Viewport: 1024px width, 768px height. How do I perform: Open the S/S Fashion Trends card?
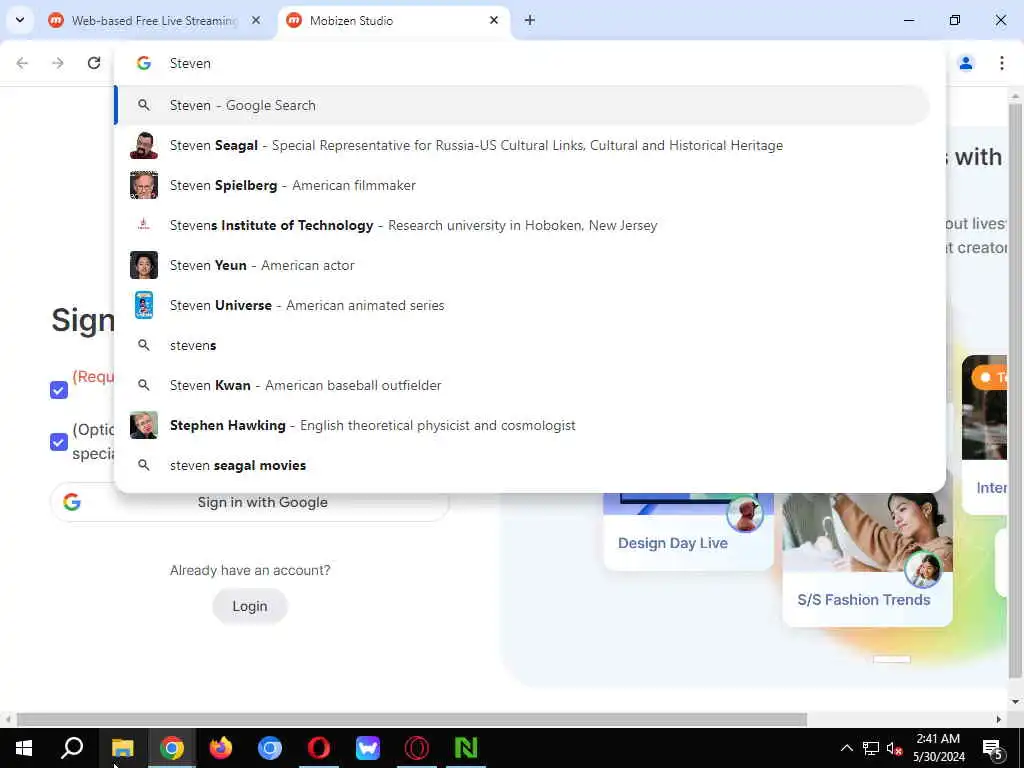click(x=867, y=560)
